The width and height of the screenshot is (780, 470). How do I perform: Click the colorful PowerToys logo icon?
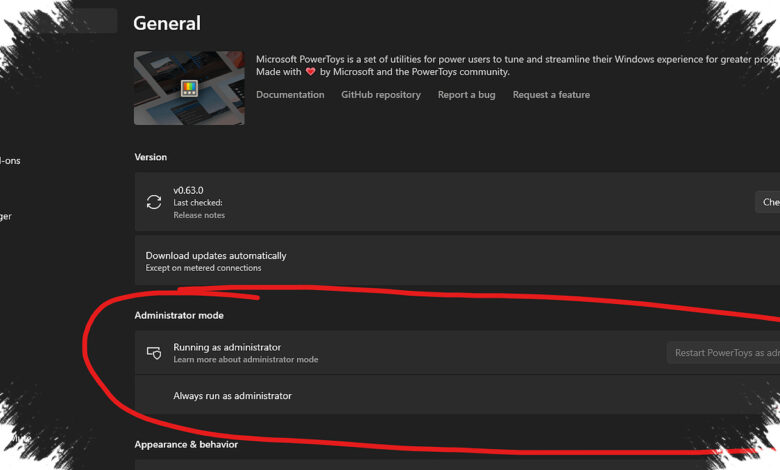tap(189, 88)
